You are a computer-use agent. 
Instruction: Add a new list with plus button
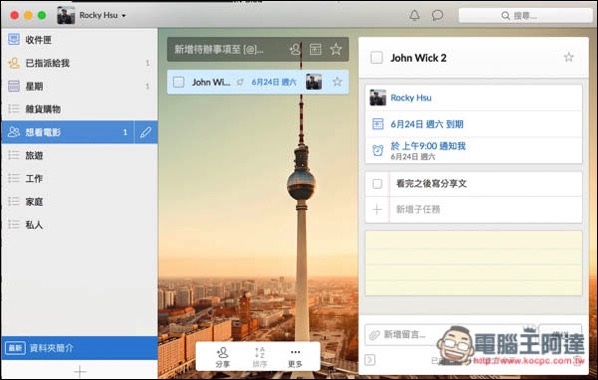point(80,371)
